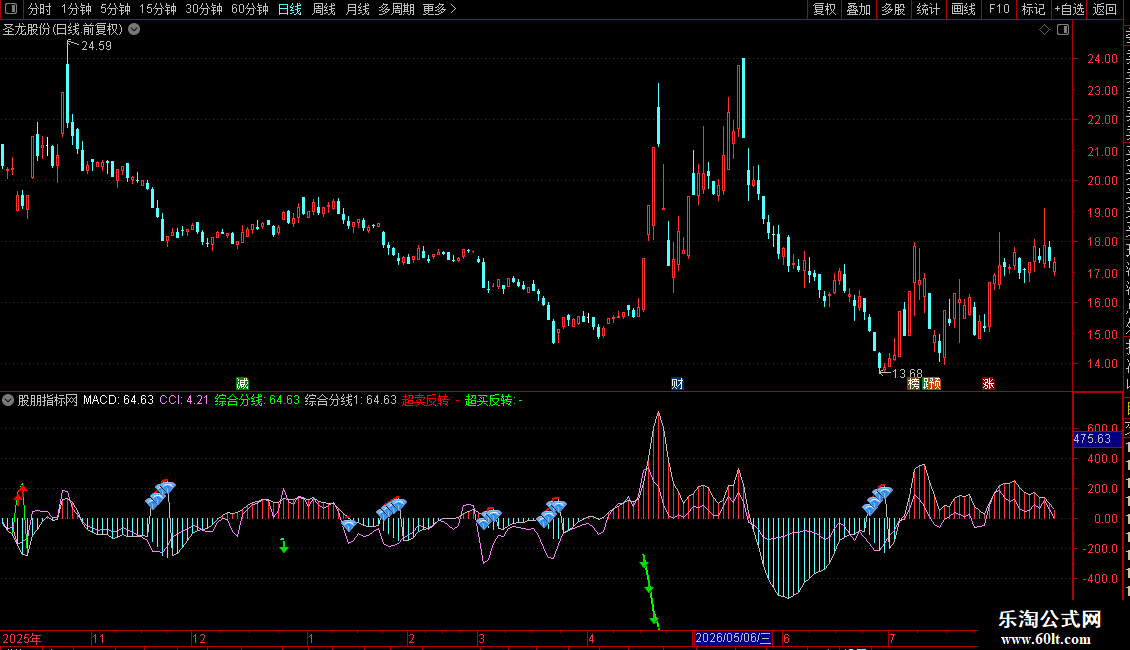Click the 多股 multi-stock button
This screenshot has height=650, width=1130.
coord(893,9)
